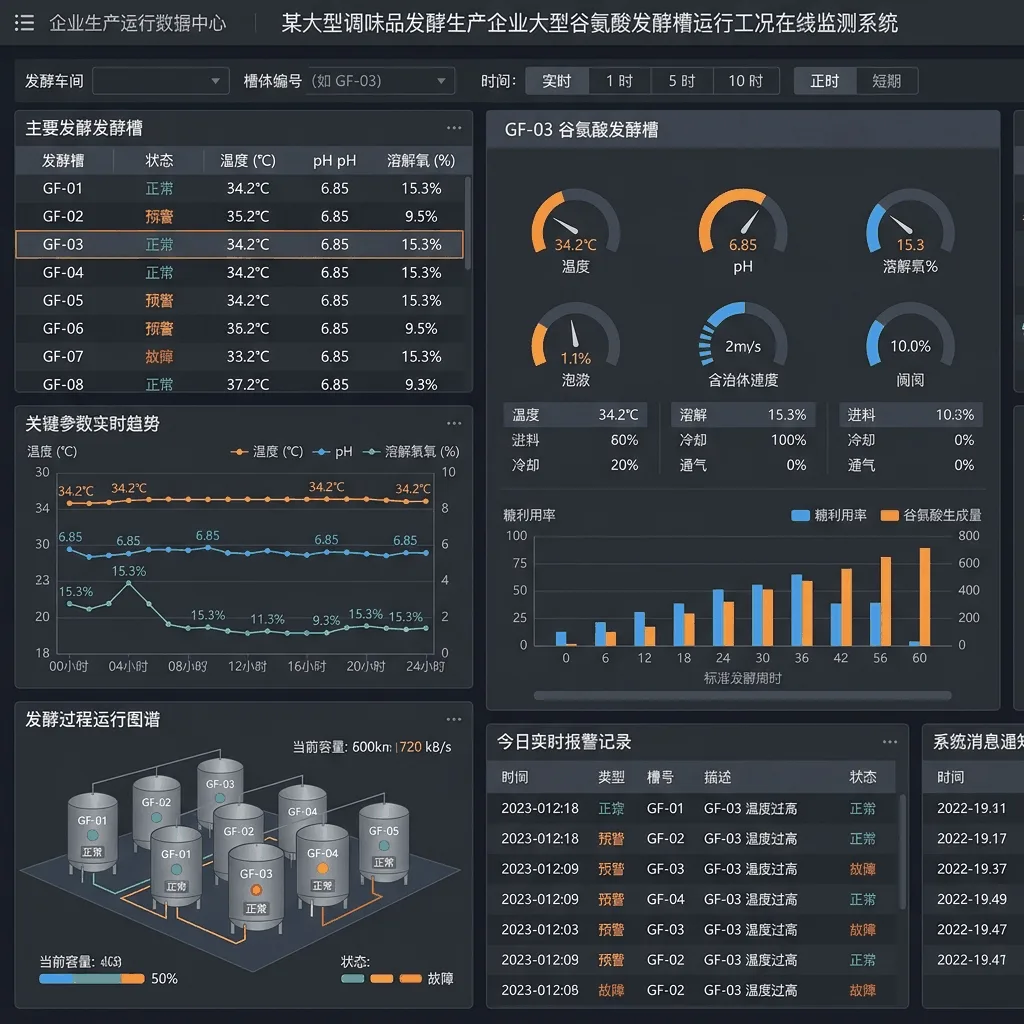Switch to the 10 时 time range tab
Image resolution: width=1024 pixels, height=1024 pixels.
pyautogui.click(x=746, y=81)
